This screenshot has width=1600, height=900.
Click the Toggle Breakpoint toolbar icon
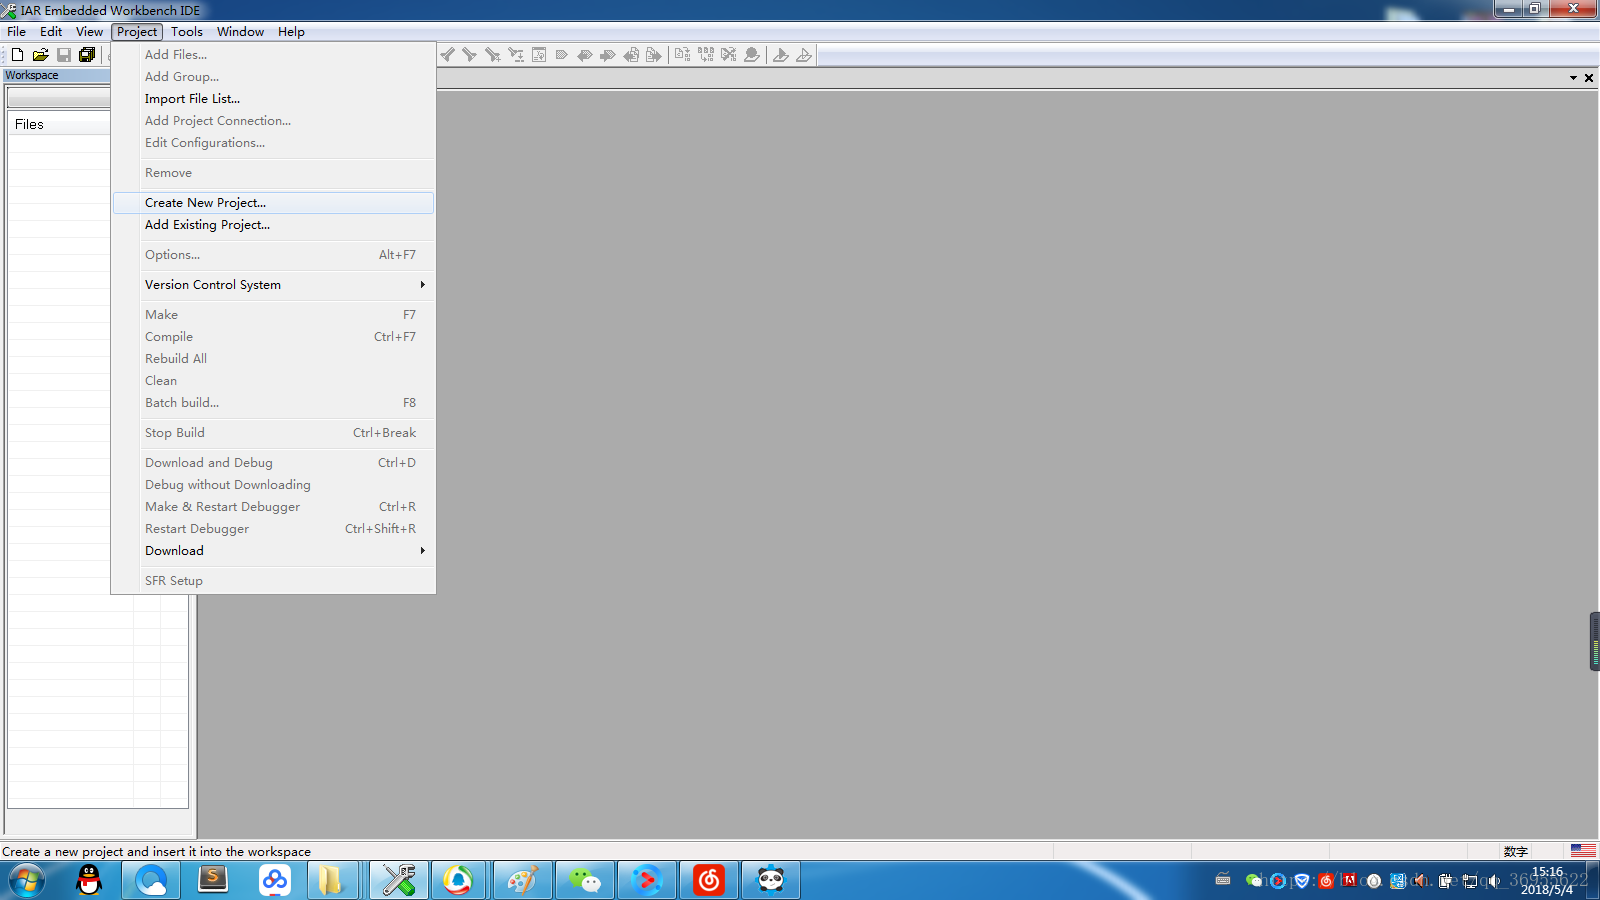752,55
